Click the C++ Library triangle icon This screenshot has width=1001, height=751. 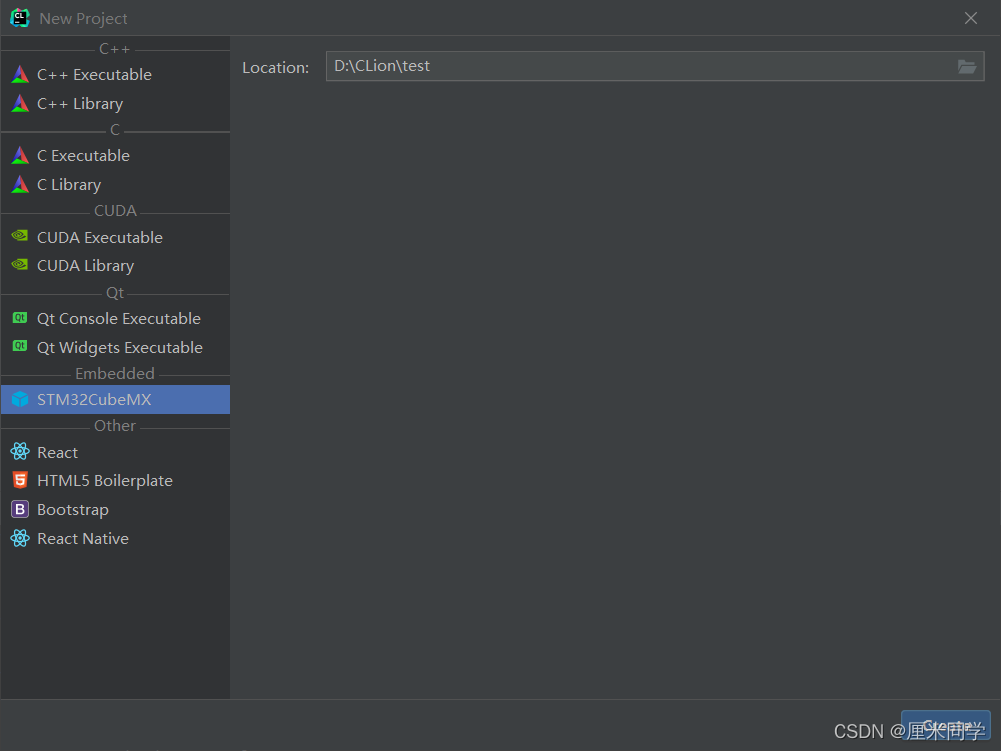coord(20,104)
